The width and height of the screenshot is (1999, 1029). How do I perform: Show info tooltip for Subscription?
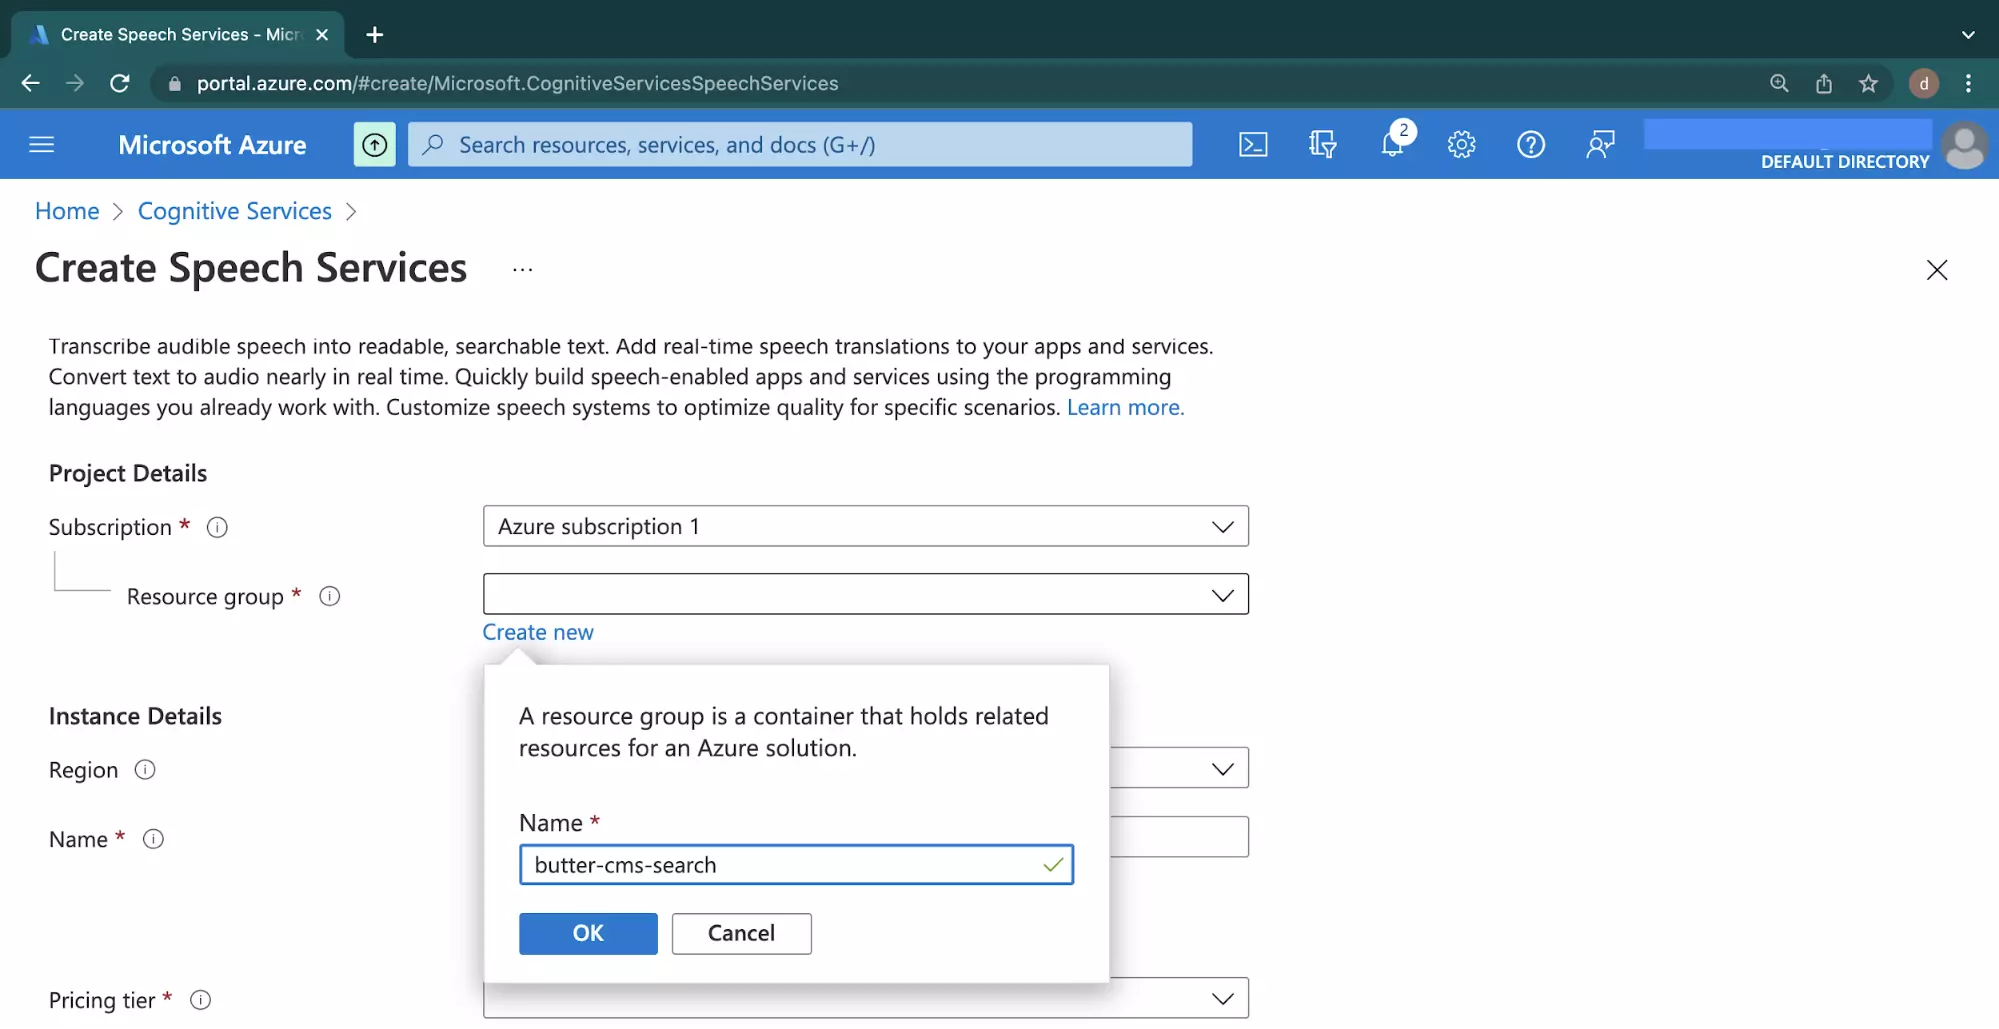pos(217,527)
